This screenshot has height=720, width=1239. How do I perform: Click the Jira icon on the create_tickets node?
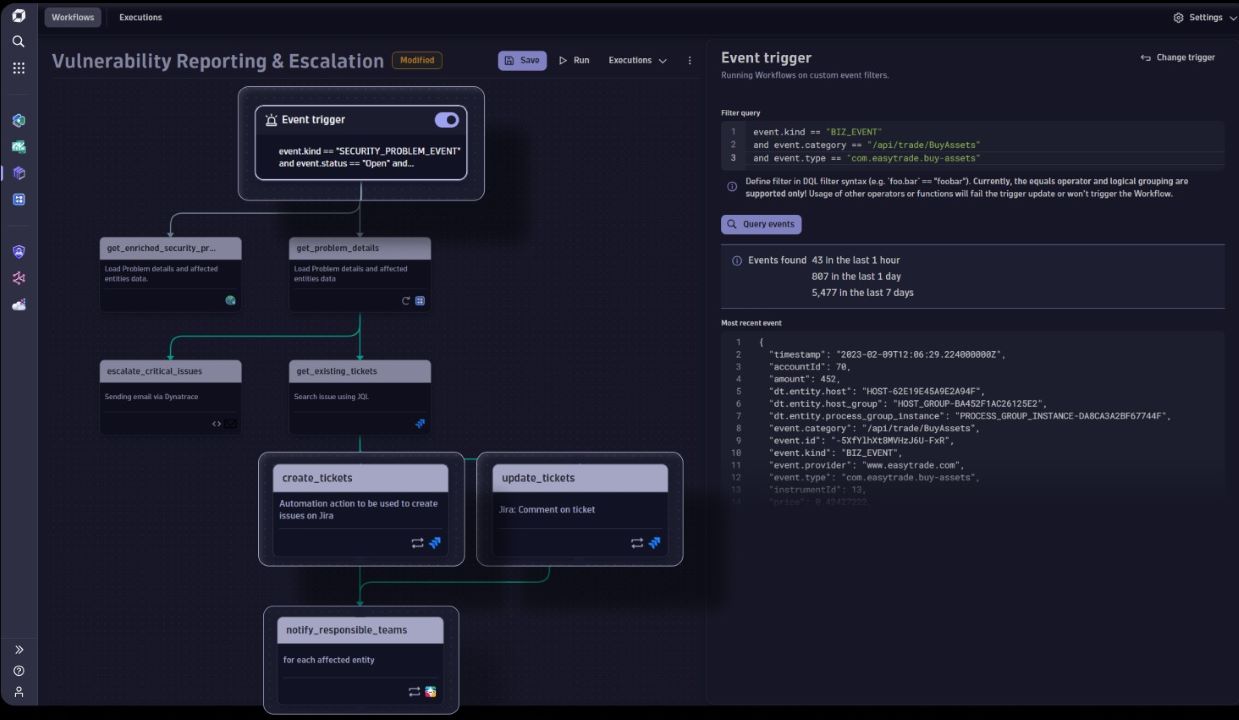point(435,543)
